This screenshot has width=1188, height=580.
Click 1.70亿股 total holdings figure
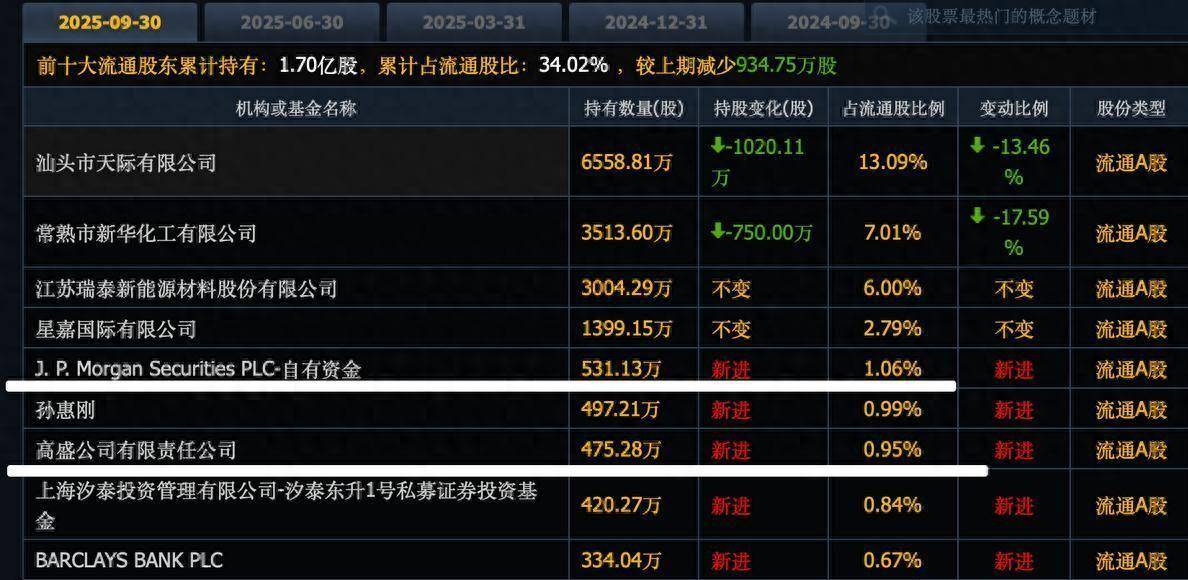(317, 66)
